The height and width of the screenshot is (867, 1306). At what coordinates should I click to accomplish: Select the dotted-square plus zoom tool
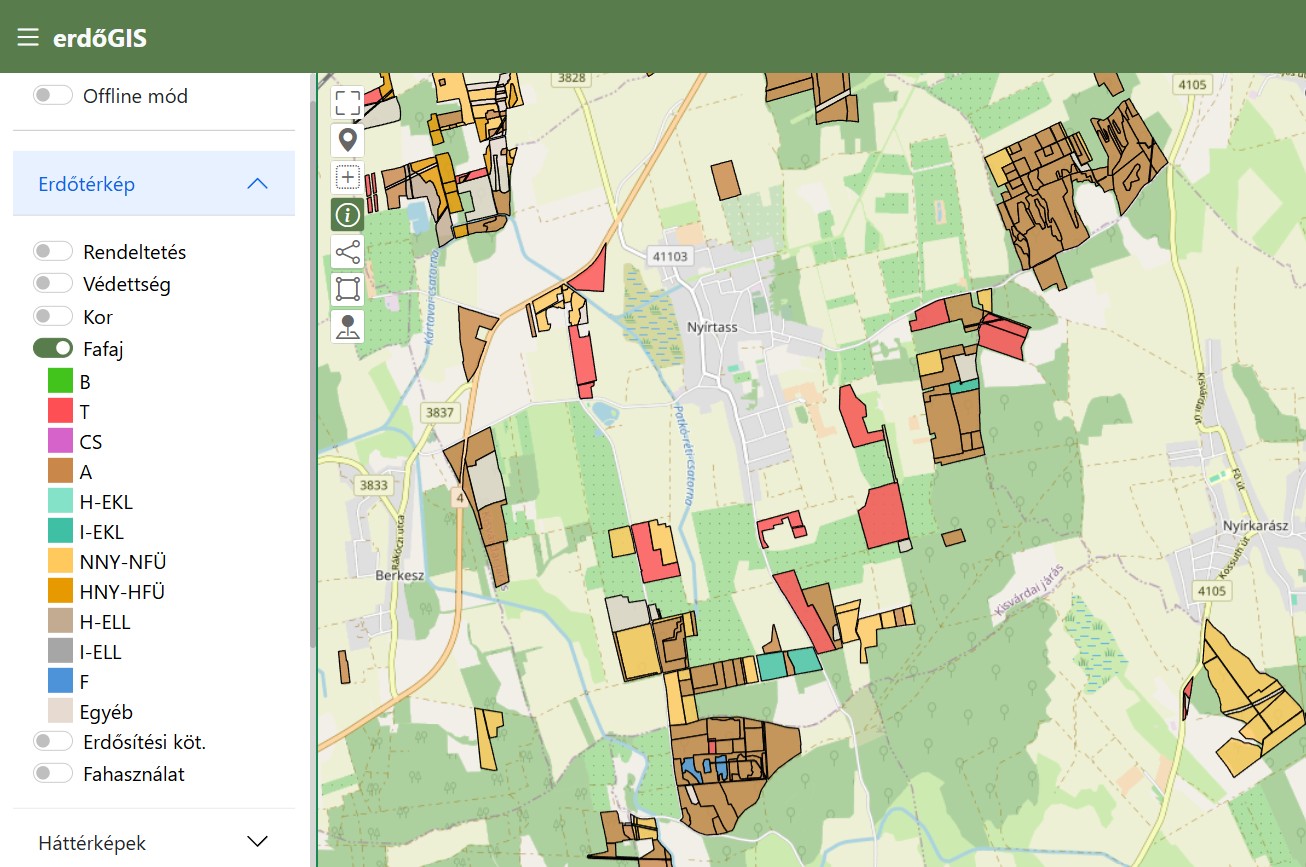point(347,177)
